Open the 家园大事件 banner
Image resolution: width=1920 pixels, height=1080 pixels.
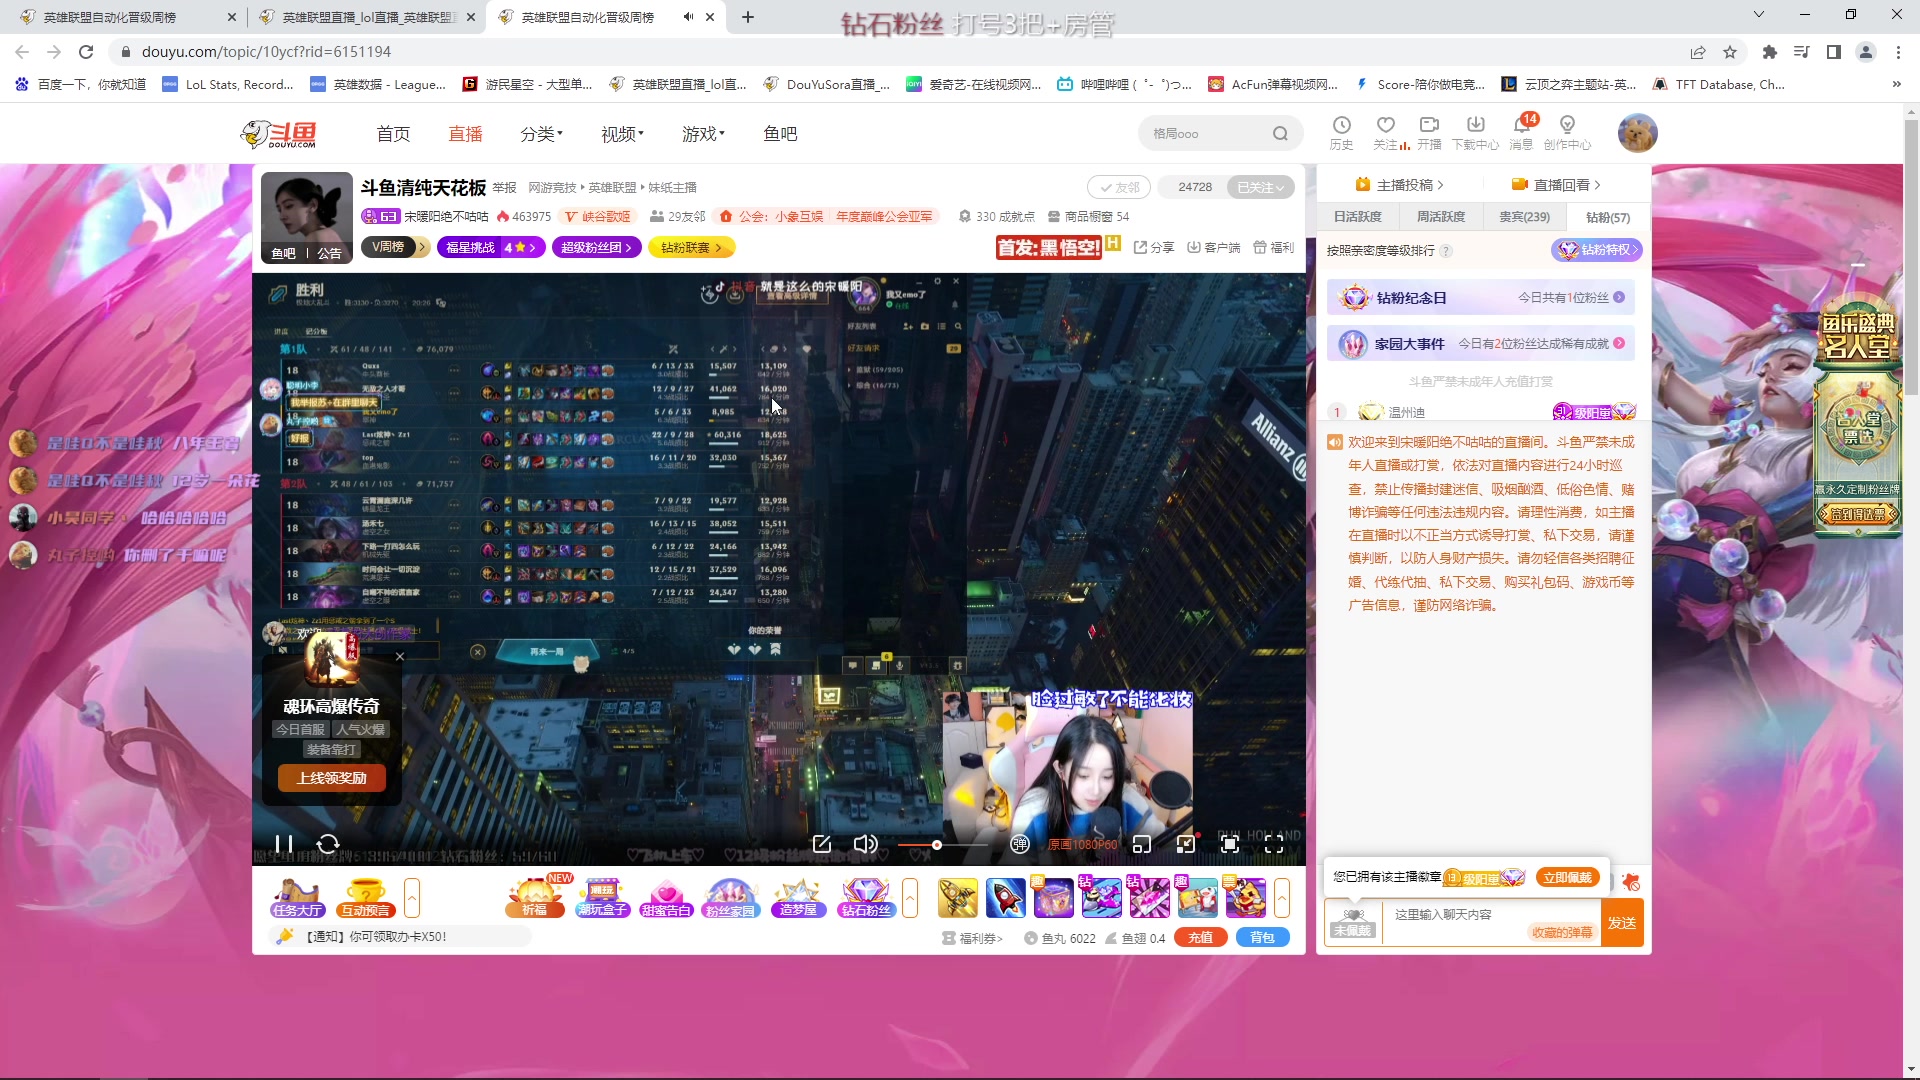coord(1481,344)
